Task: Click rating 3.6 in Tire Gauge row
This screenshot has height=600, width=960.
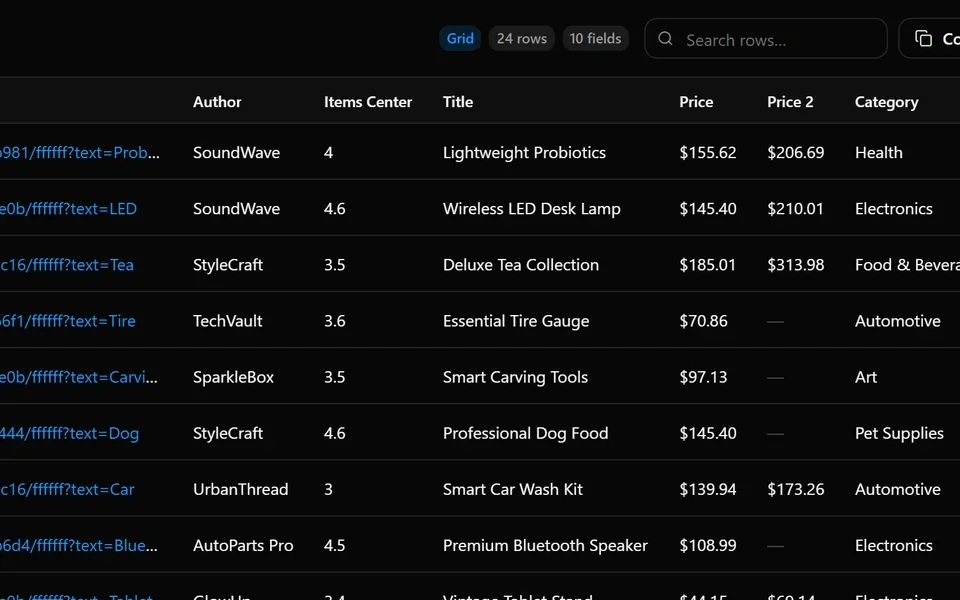Action: [x=335, y=321]
